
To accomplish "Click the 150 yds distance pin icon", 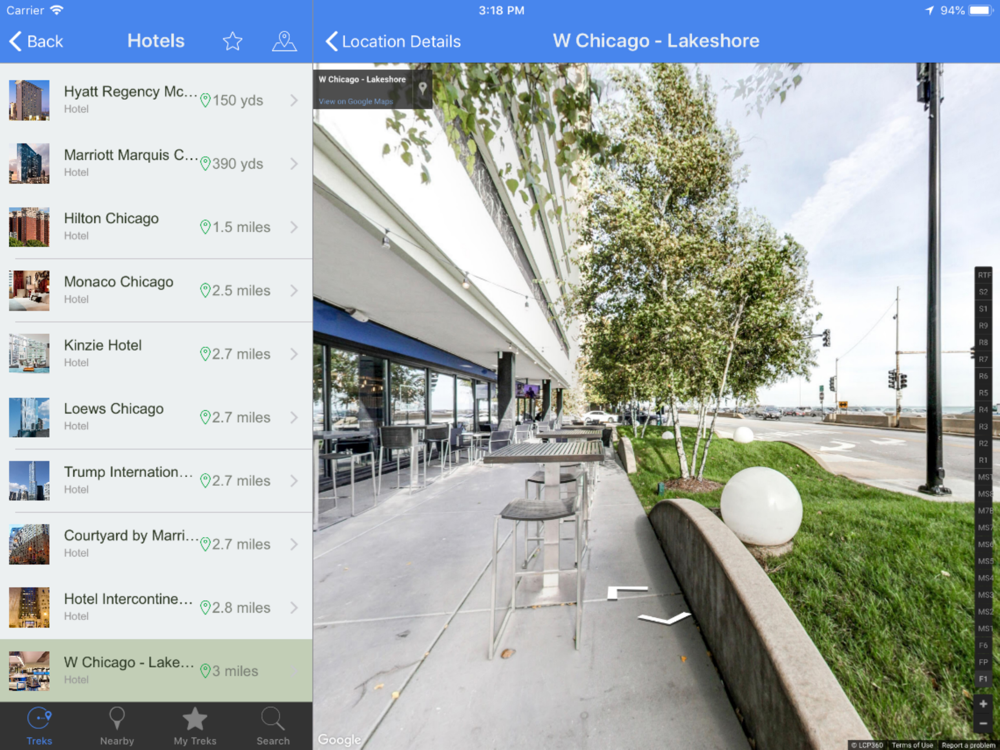I will (x=205, y=100).
